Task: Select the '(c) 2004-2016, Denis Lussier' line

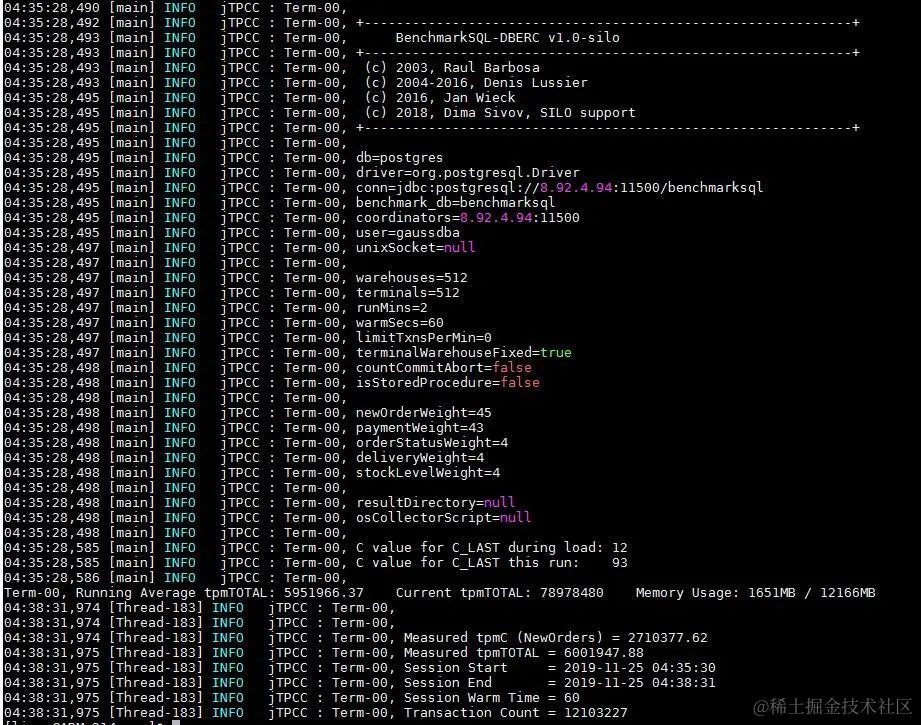Action: pyautogui.click(x=476, y=83)
